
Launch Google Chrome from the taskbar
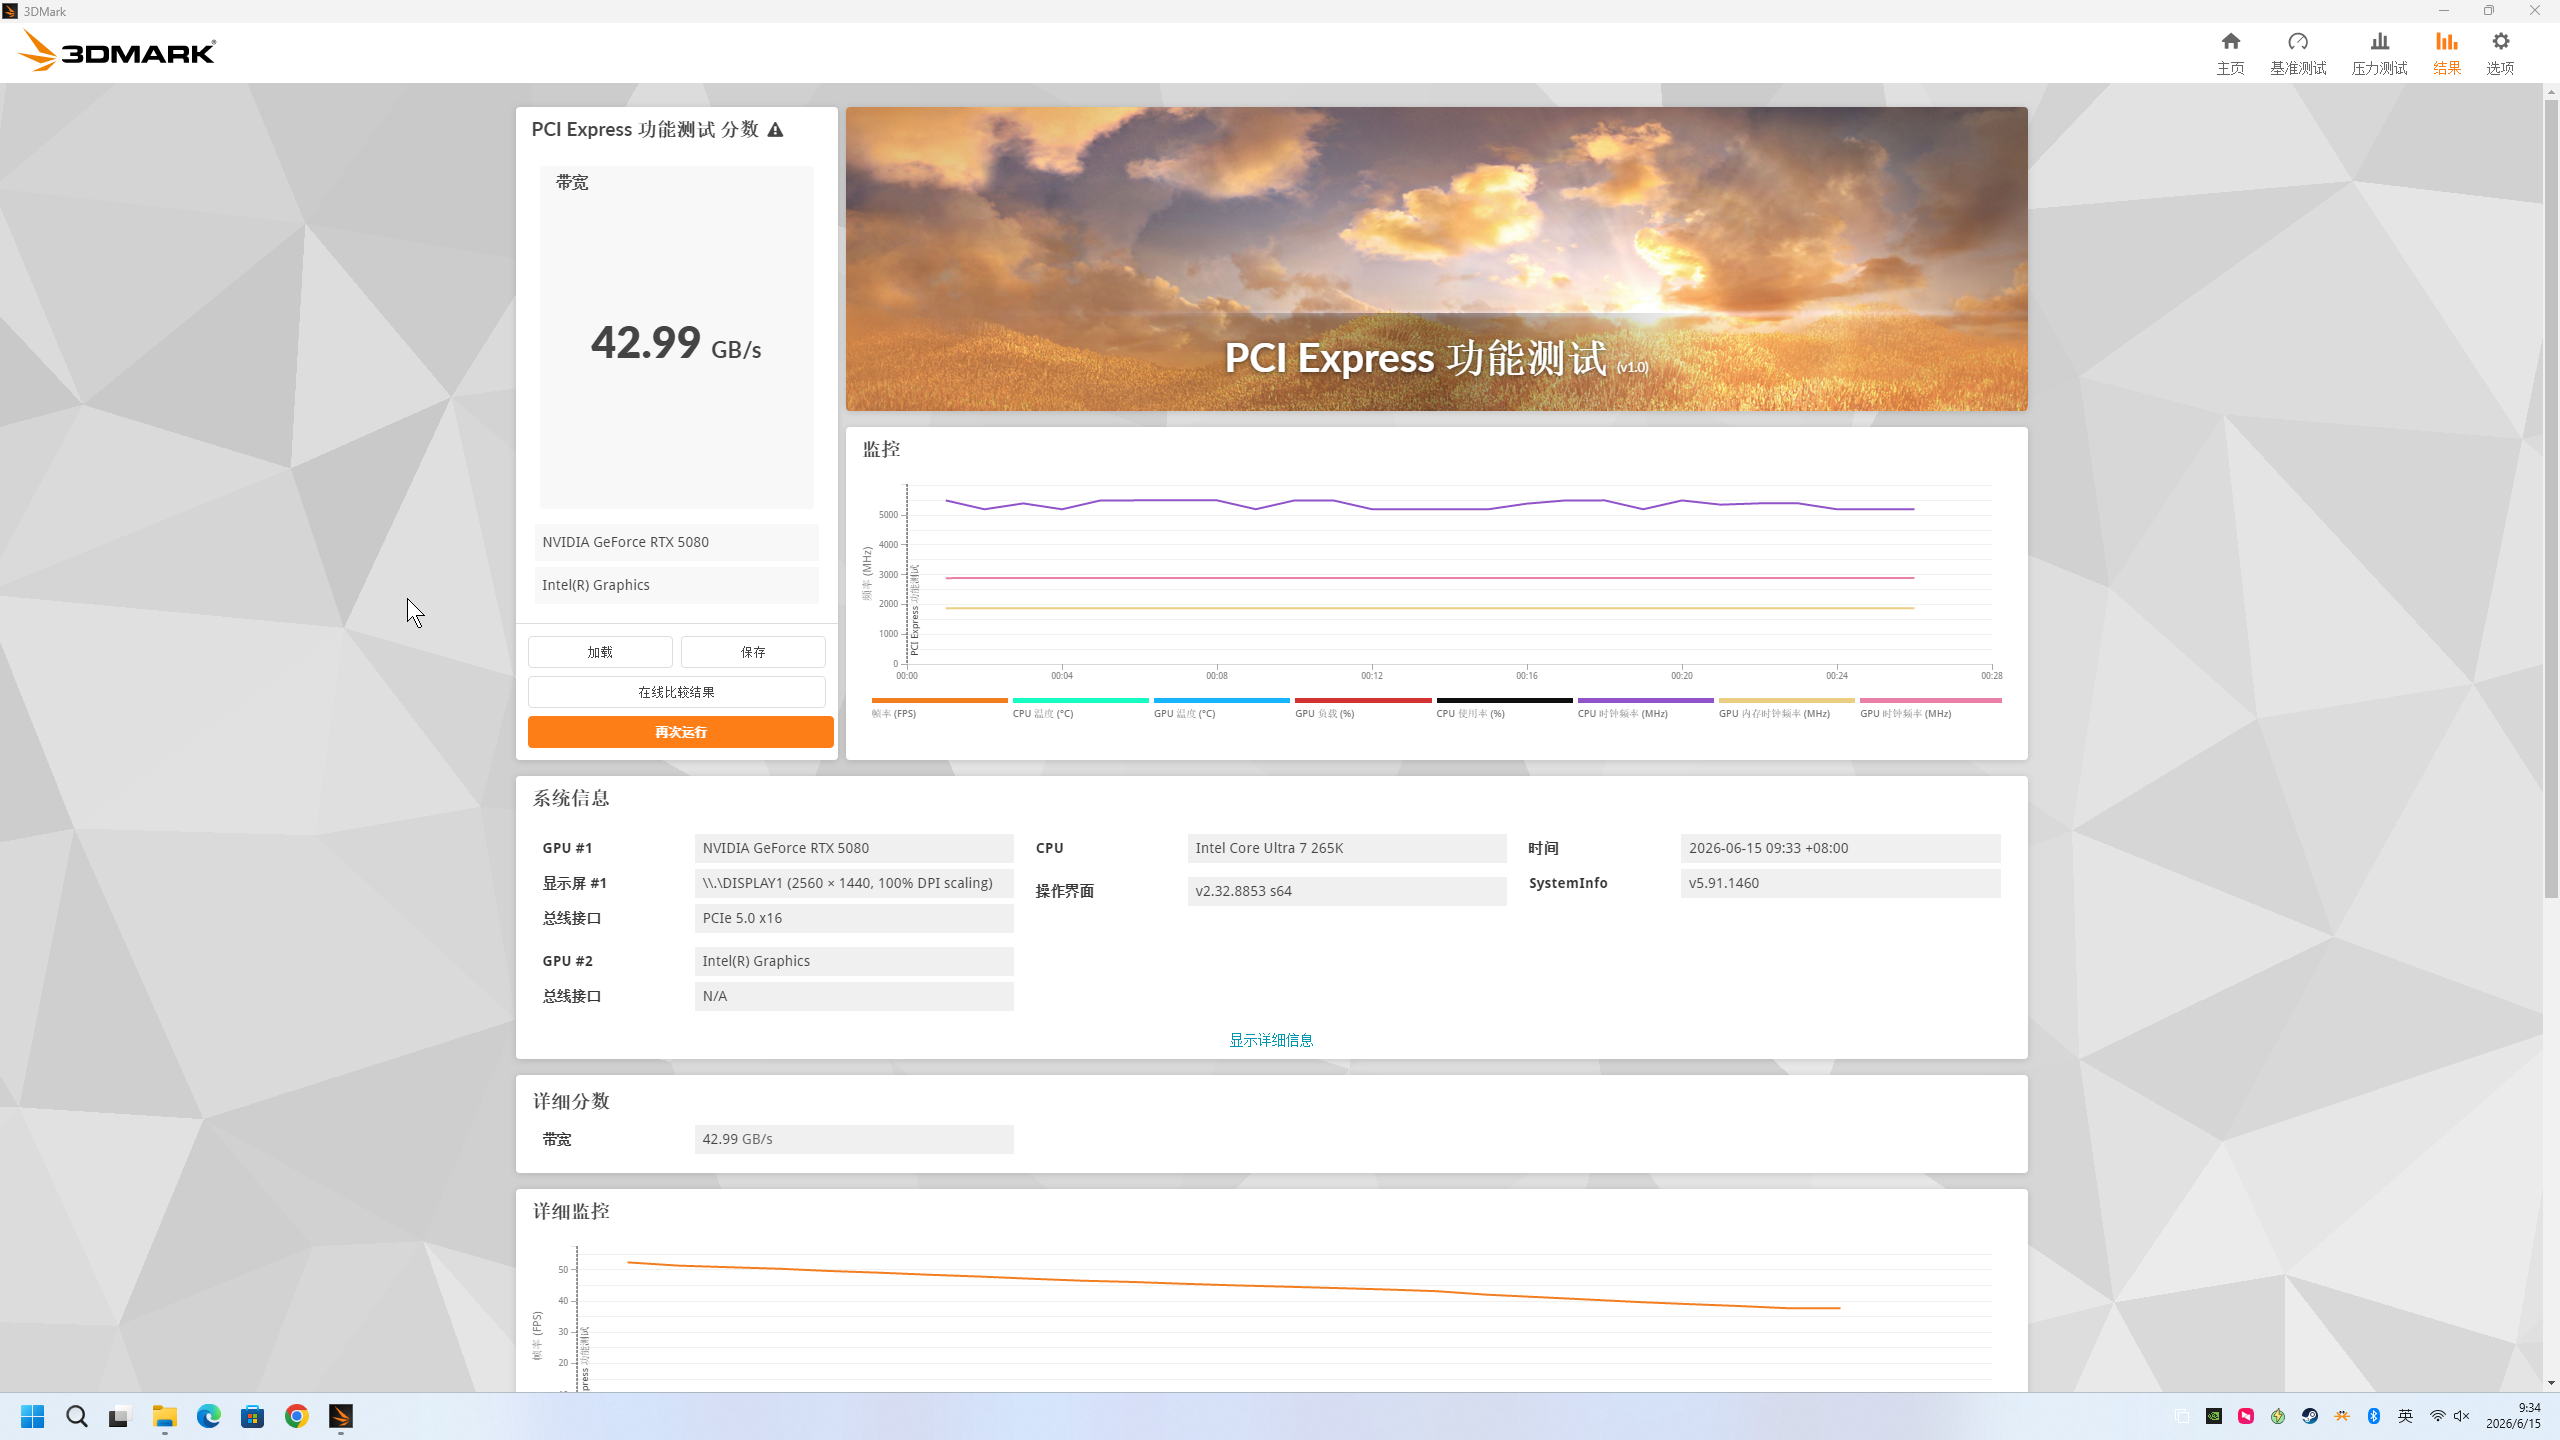pyautogui.click(x=296, y=1416)
